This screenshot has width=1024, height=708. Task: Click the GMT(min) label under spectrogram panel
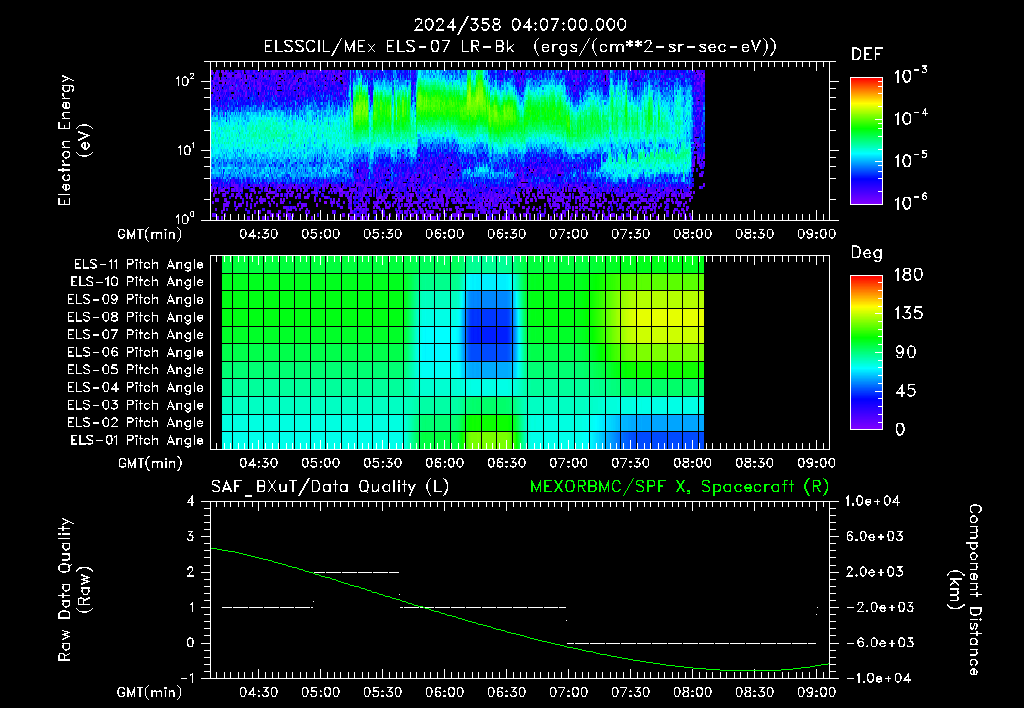(150, 234)
